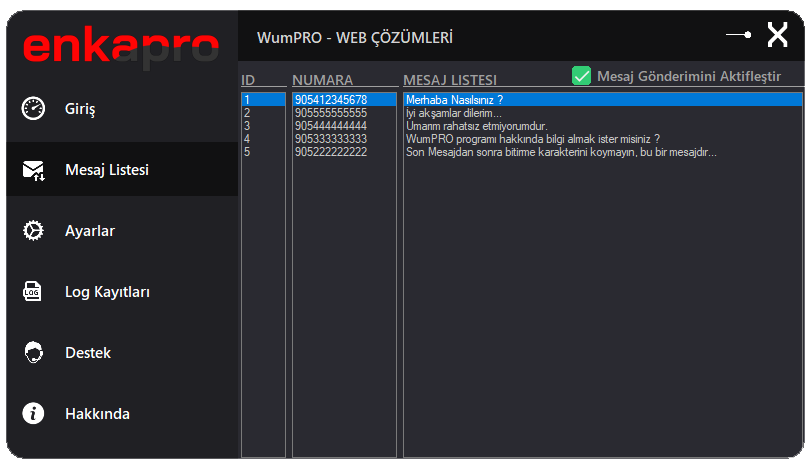810x460 pixels.
Task: Select ID row 4
Action: click(x=263, y=139)
